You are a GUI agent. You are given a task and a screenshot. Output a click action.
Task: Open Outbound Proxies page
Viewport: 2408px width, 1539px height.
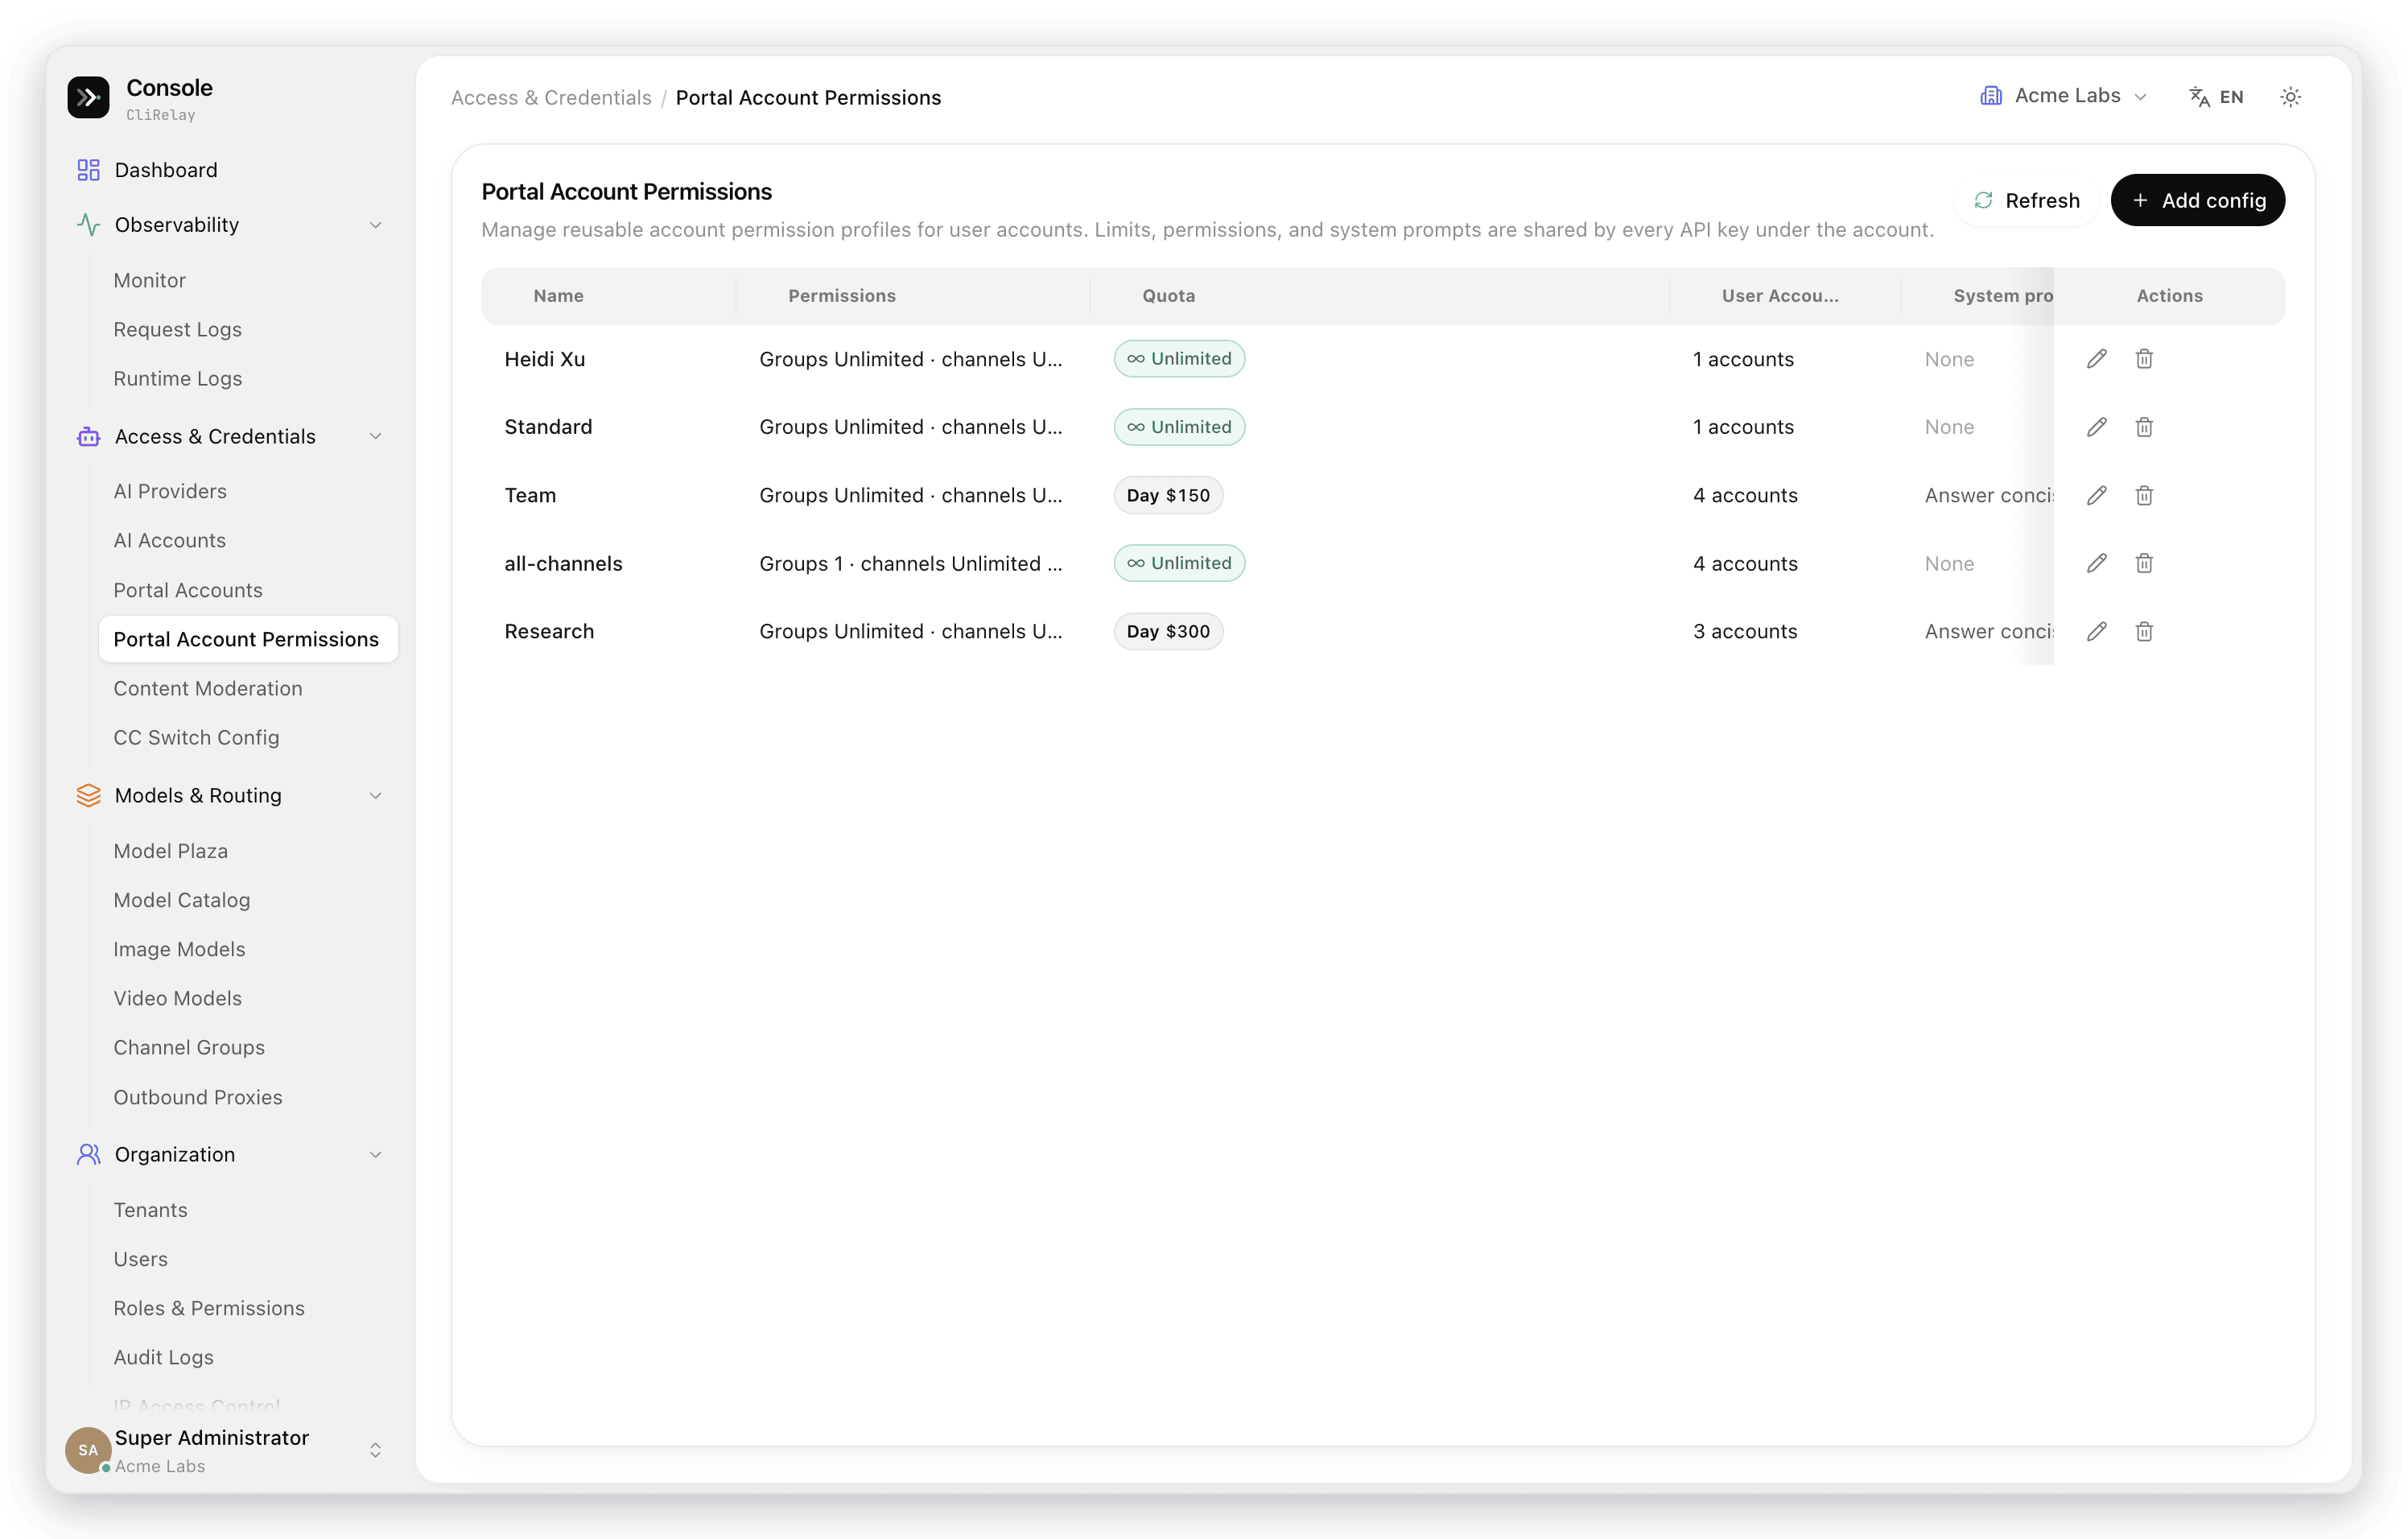click(198, 1097)
